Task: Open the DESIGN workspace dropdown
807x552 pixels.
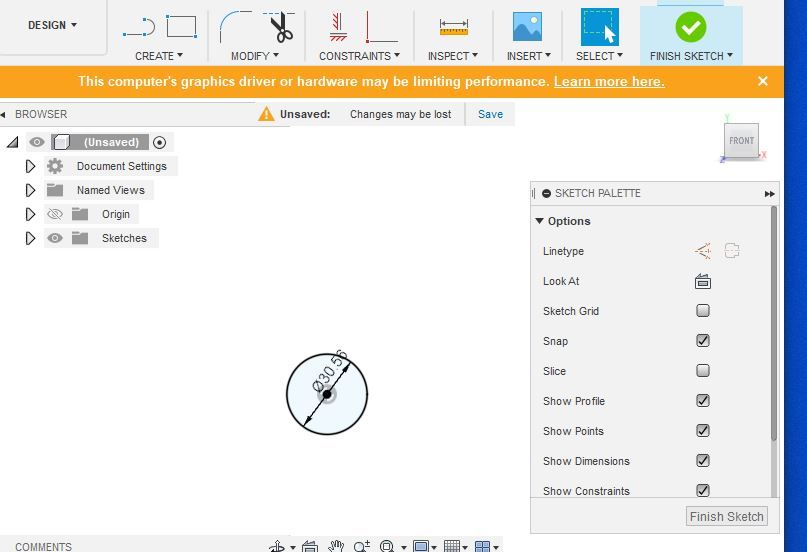Action: pos(52,25)
